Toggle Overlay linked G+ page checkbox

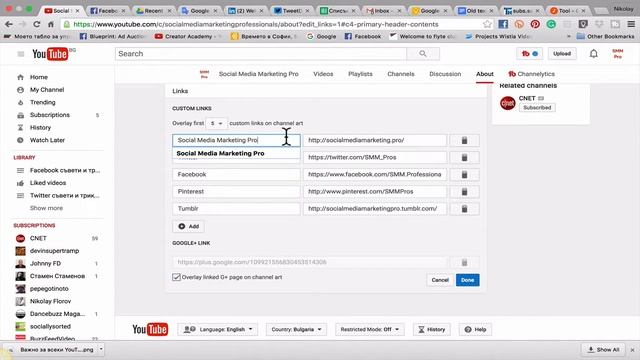(176, 277)
